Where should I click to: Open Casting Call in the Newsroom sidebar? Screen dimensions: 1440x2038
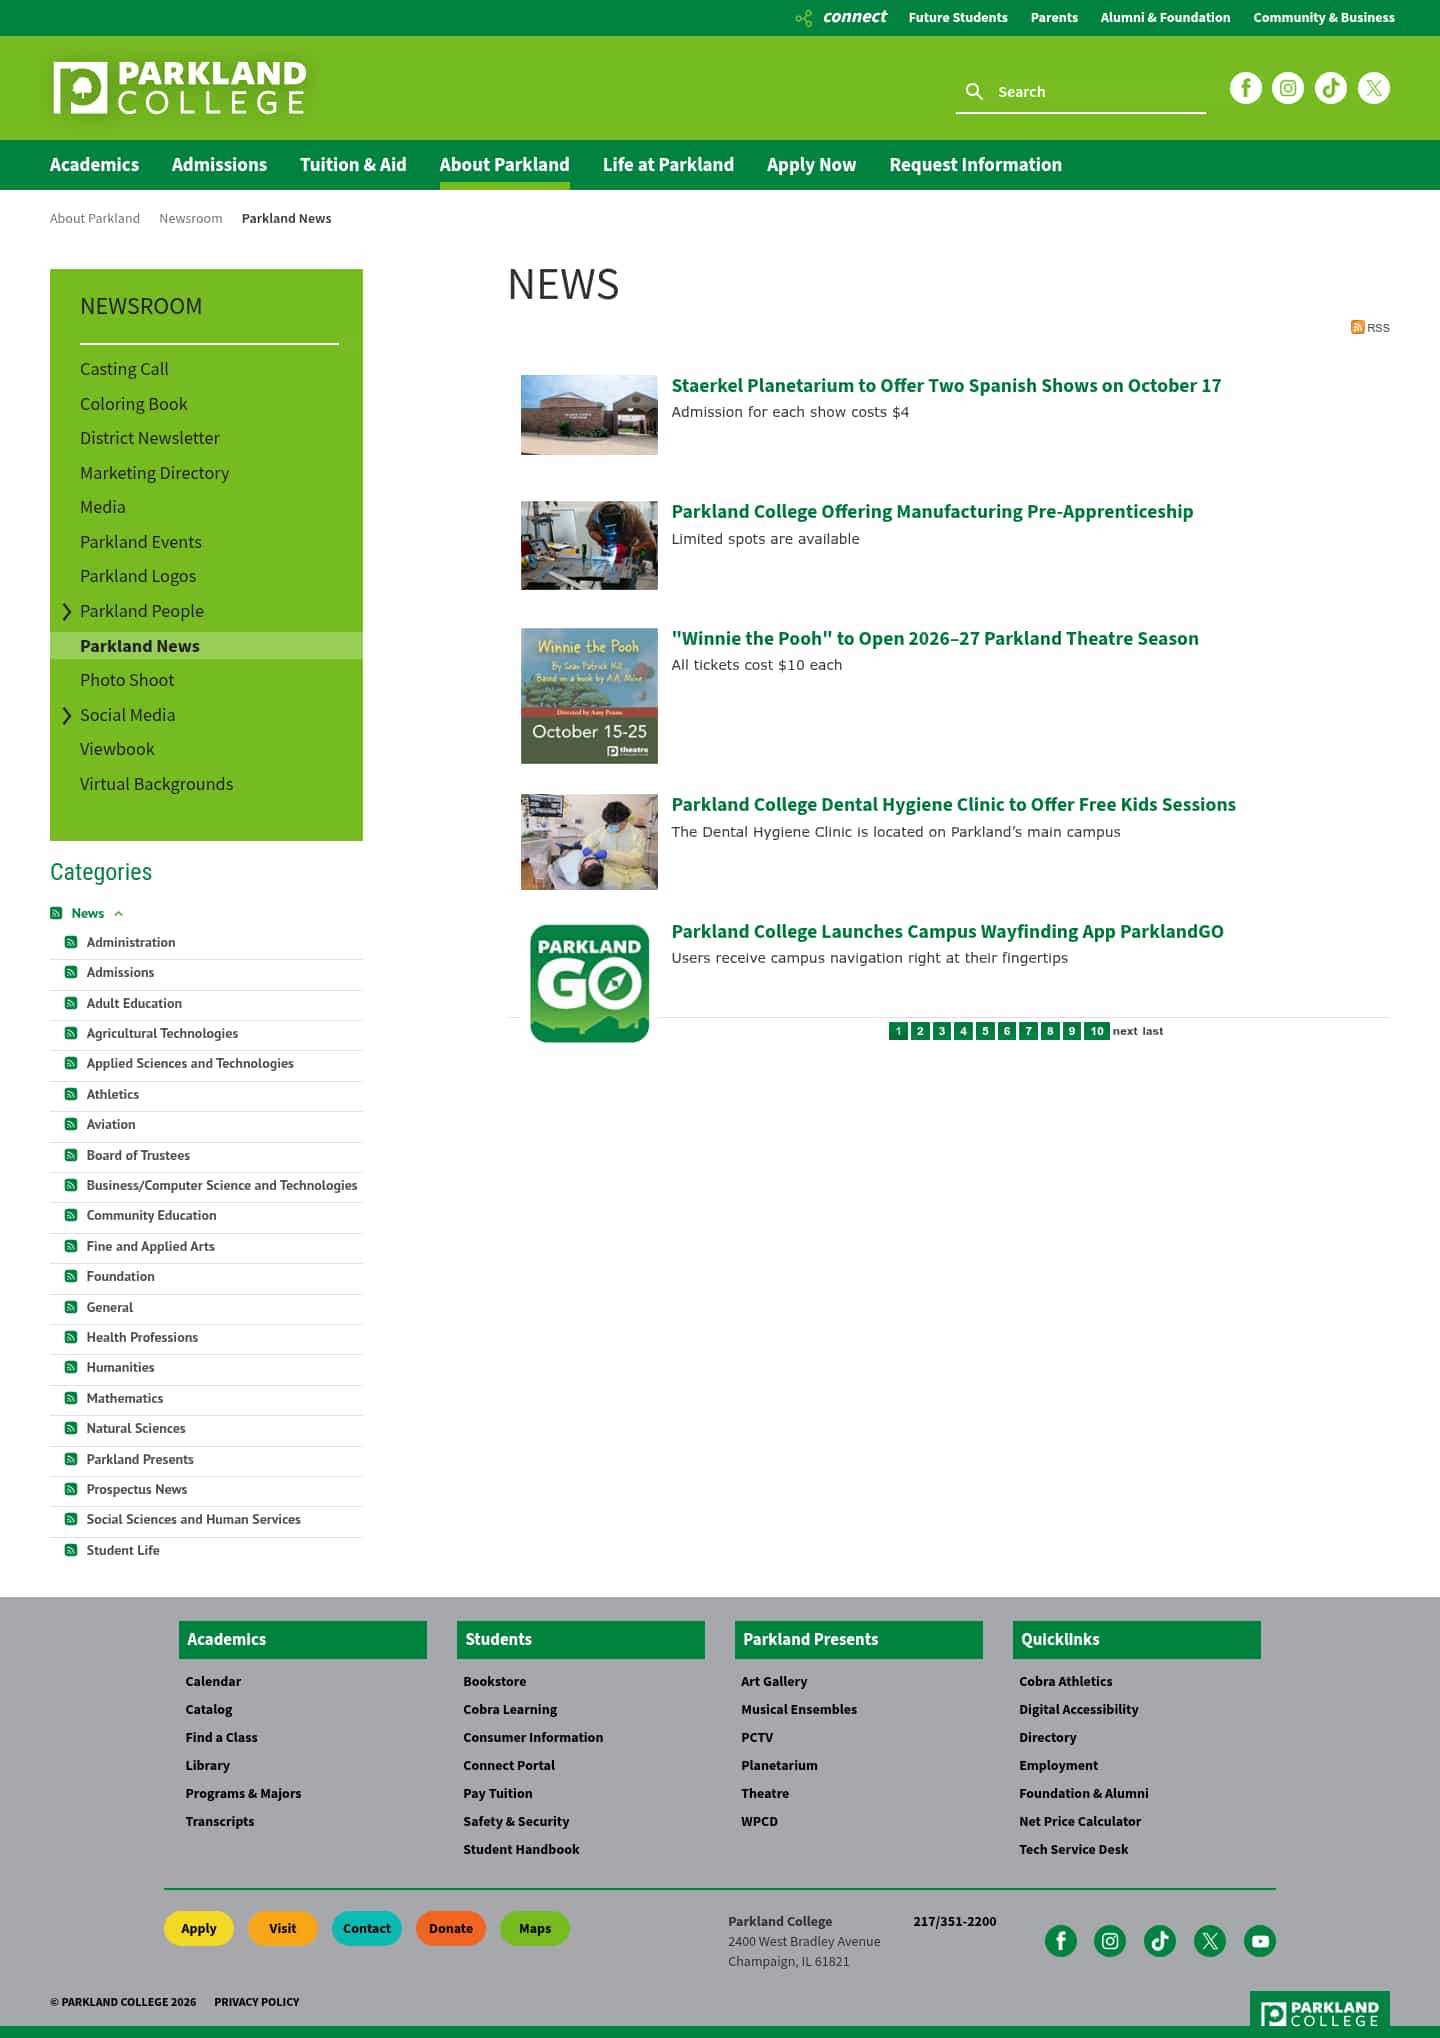124,369
